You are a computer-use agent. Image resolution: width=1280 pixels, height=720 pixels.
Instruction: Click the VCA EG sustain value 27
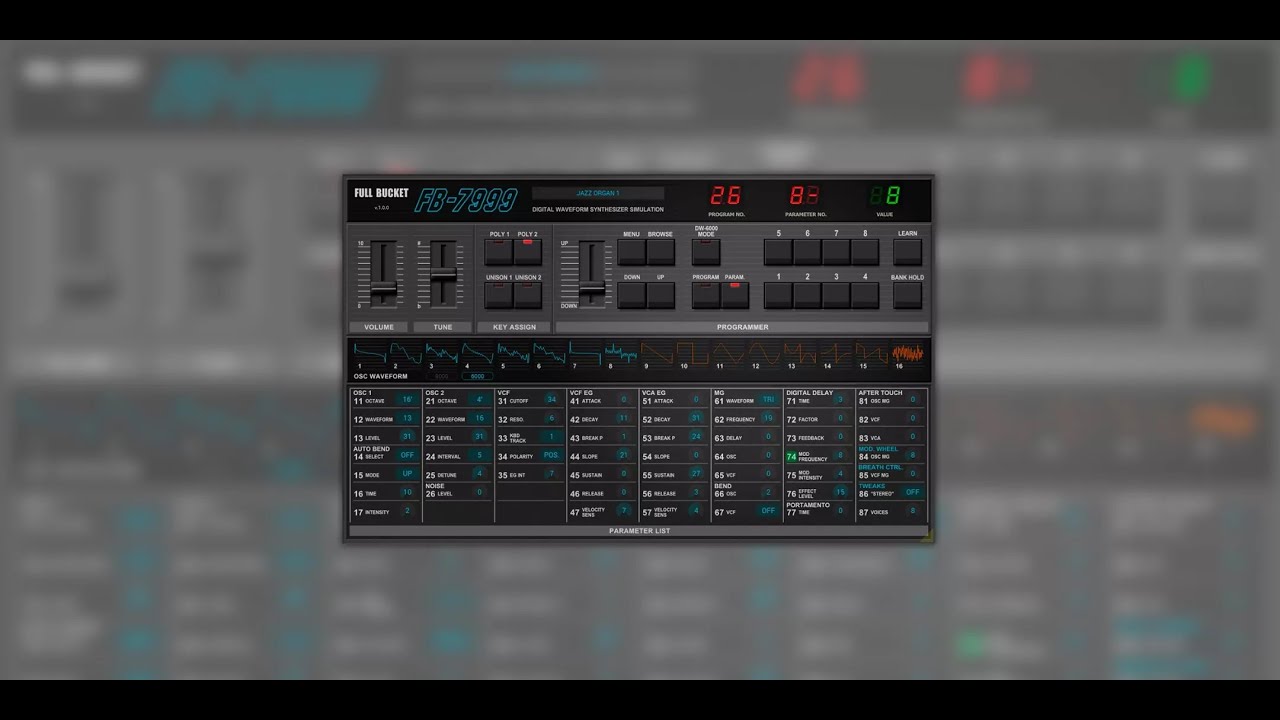(696, 474)
